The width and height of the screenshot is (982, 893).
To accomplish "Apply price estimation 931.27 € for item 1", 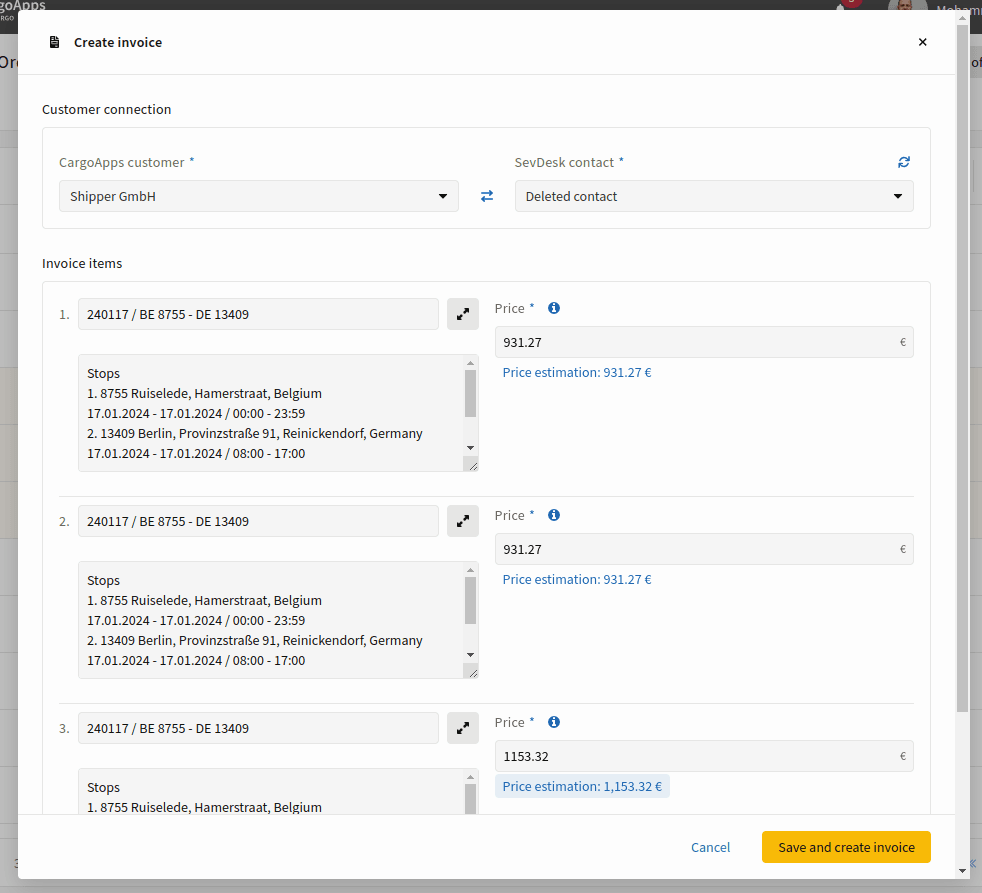I will click(x=577, y=373).
